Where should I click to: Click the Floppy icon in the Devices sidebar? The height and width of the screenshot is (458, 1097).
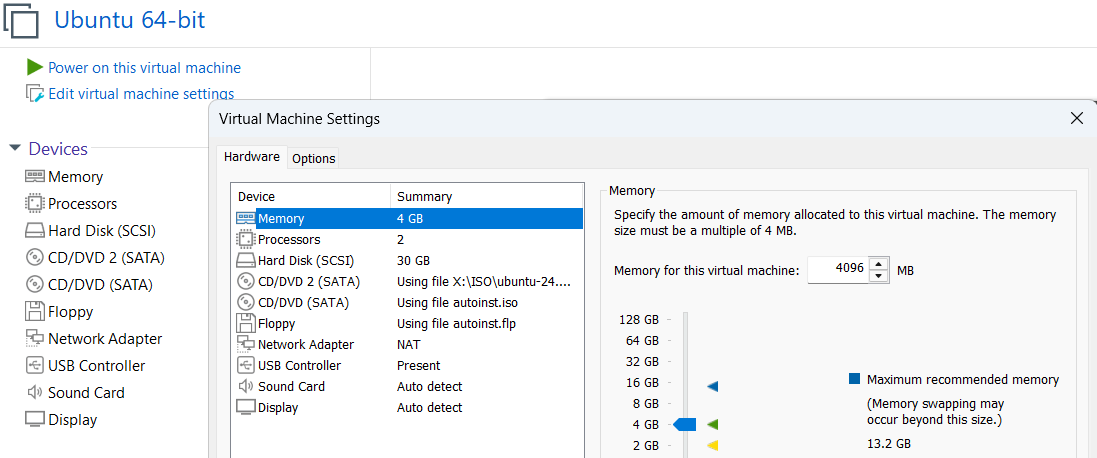pos(35,312)
